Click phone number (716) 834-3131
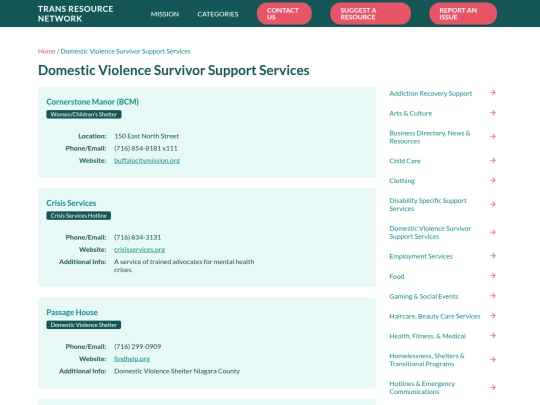This screenshot has width=540, height=405. tap(137, 237)
